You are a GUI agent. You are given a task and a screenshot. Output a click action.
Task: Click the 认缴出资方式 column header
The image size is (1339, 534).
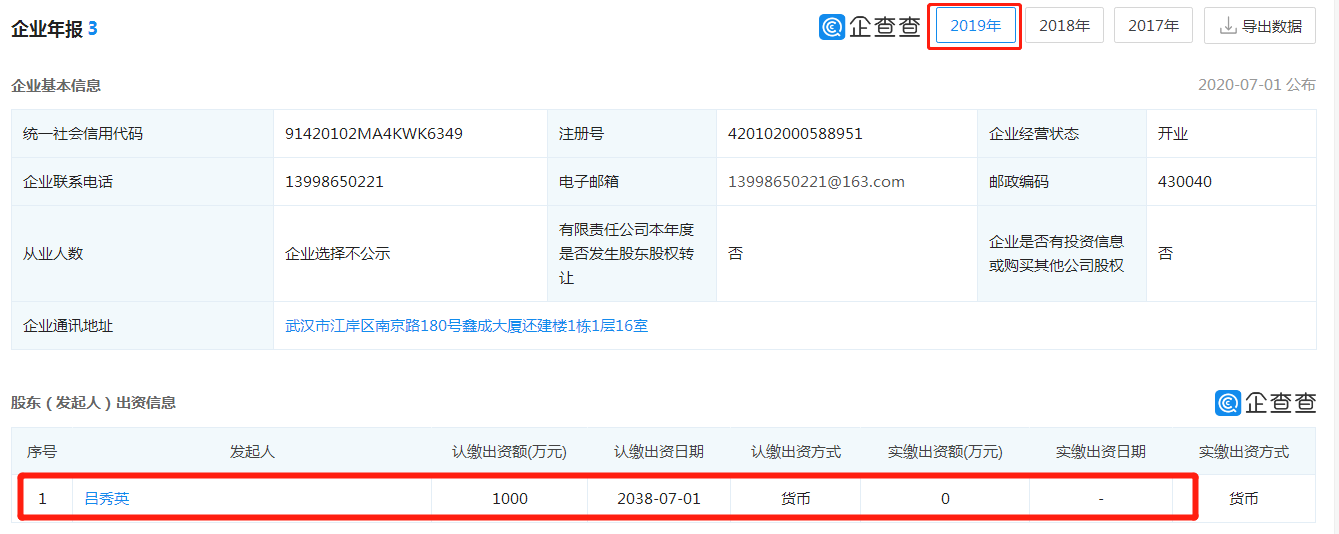(x=796, y=451)
